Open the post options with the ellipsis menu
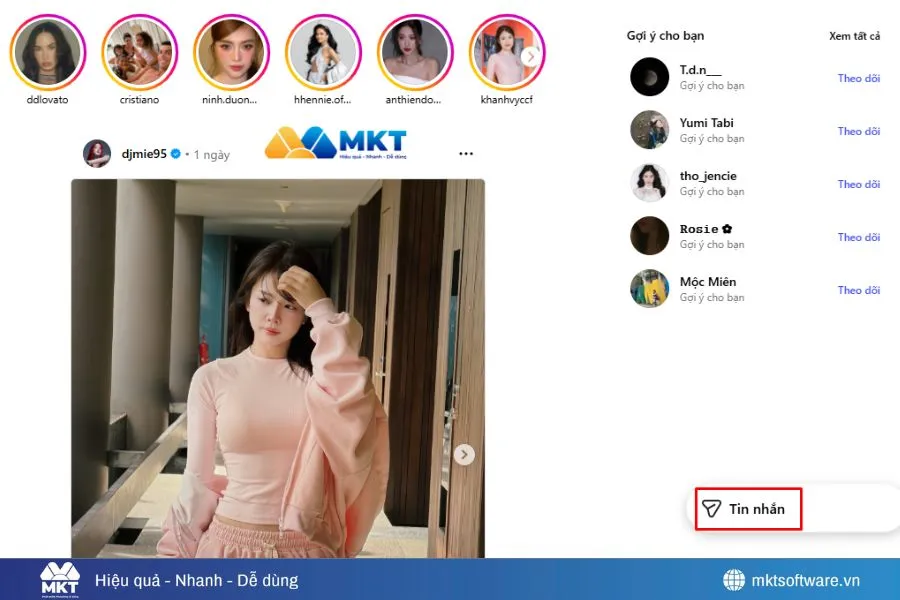Viewport: 900px width, 600px height. click(465, 152)
